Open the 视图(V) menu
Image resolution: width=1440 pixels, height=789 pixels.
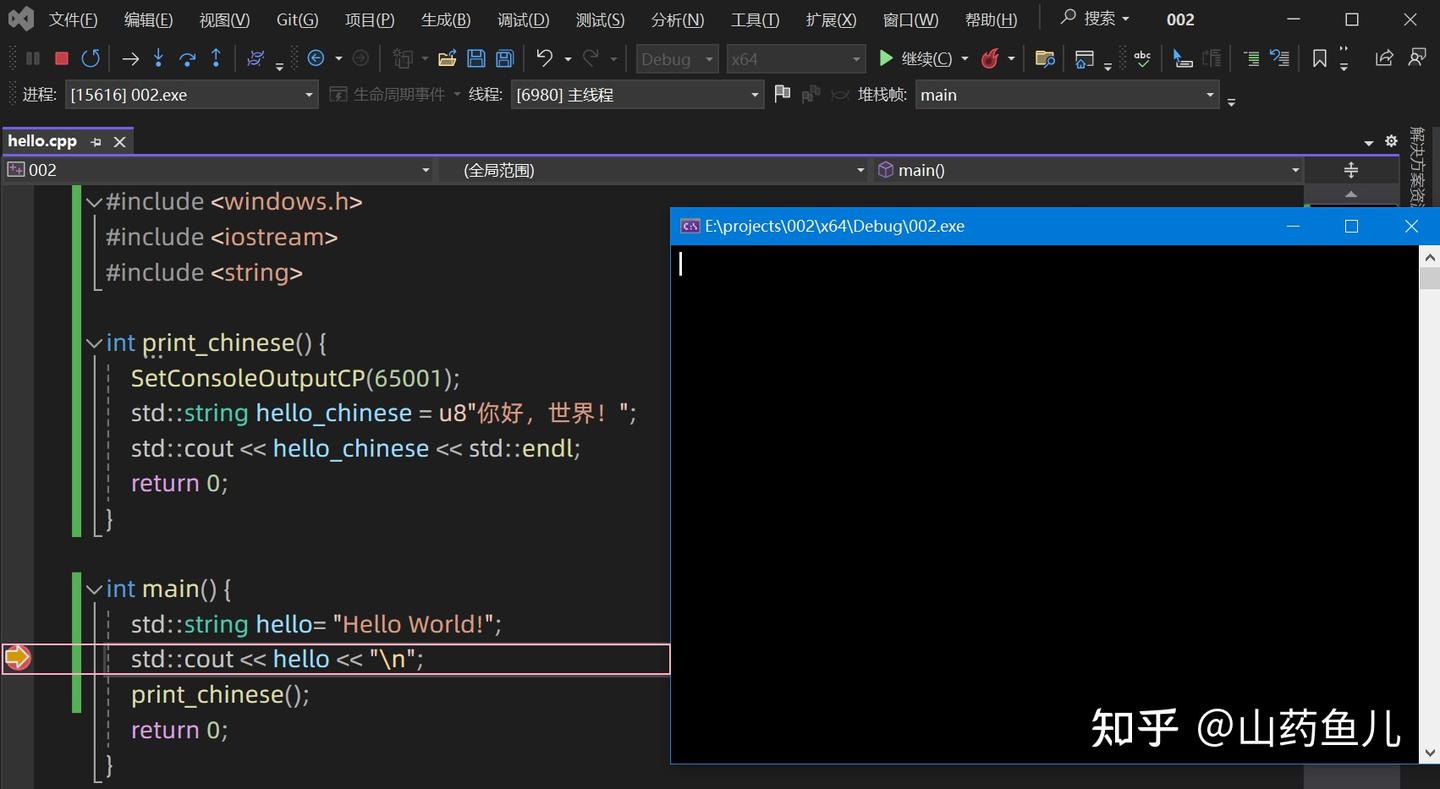[x=224, y=20]
